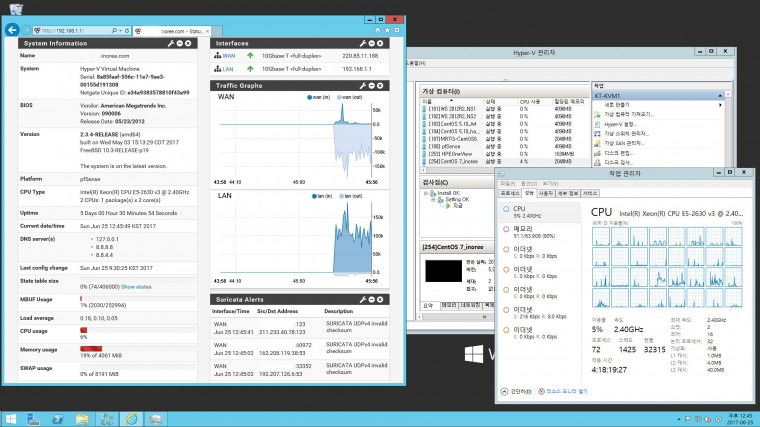This screenshot has width=760, height=427.
Task: Open File Explorer from taskbar
Action: coord(82,419)
